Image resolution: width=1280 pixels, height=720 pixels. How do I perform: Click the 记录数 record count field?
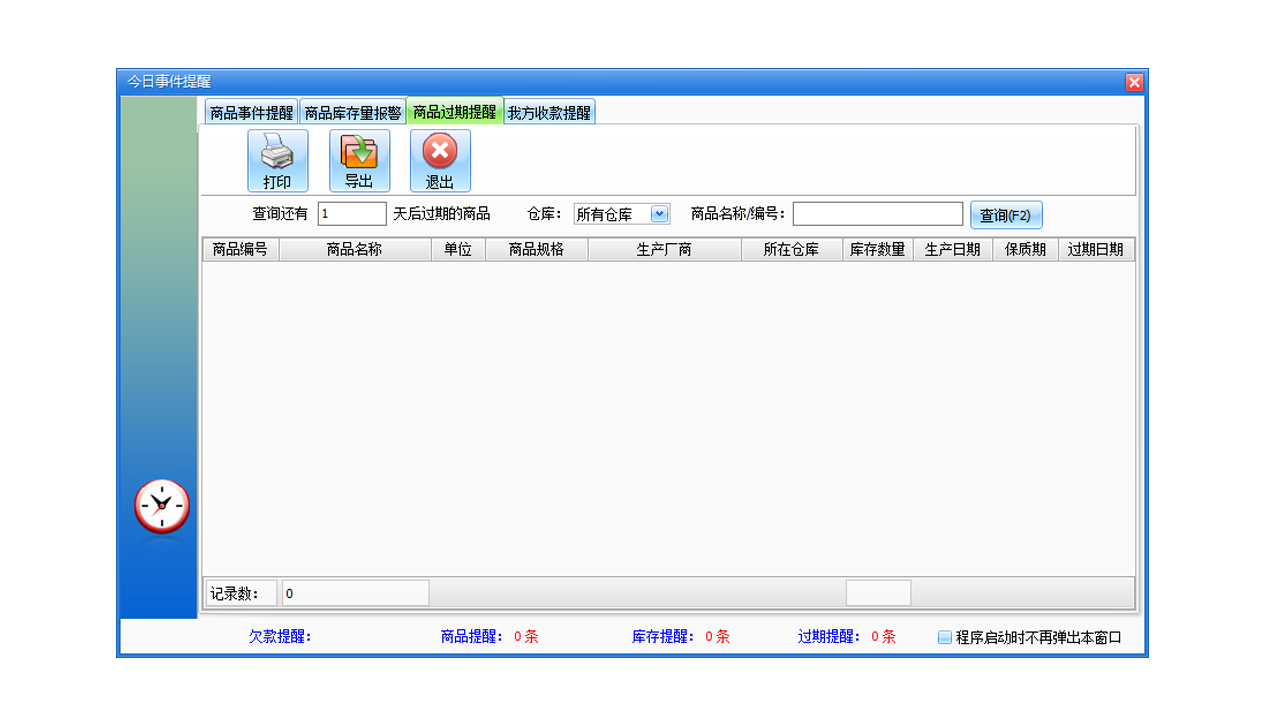(x=355, y=592)
